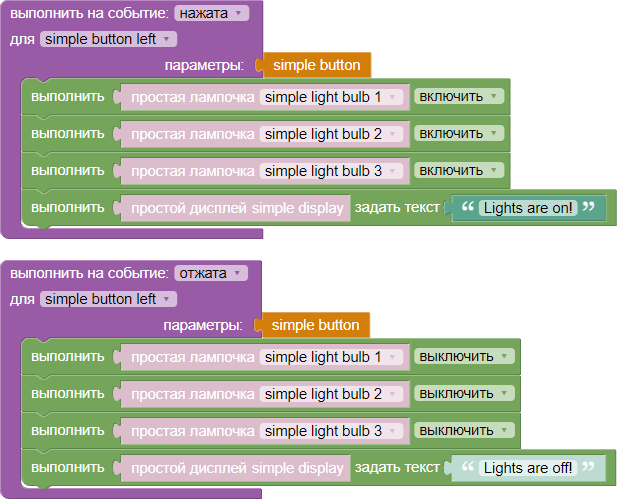
Task: Open "simple light bulb 2" dropdown beside "включить"
Action: 331,134
